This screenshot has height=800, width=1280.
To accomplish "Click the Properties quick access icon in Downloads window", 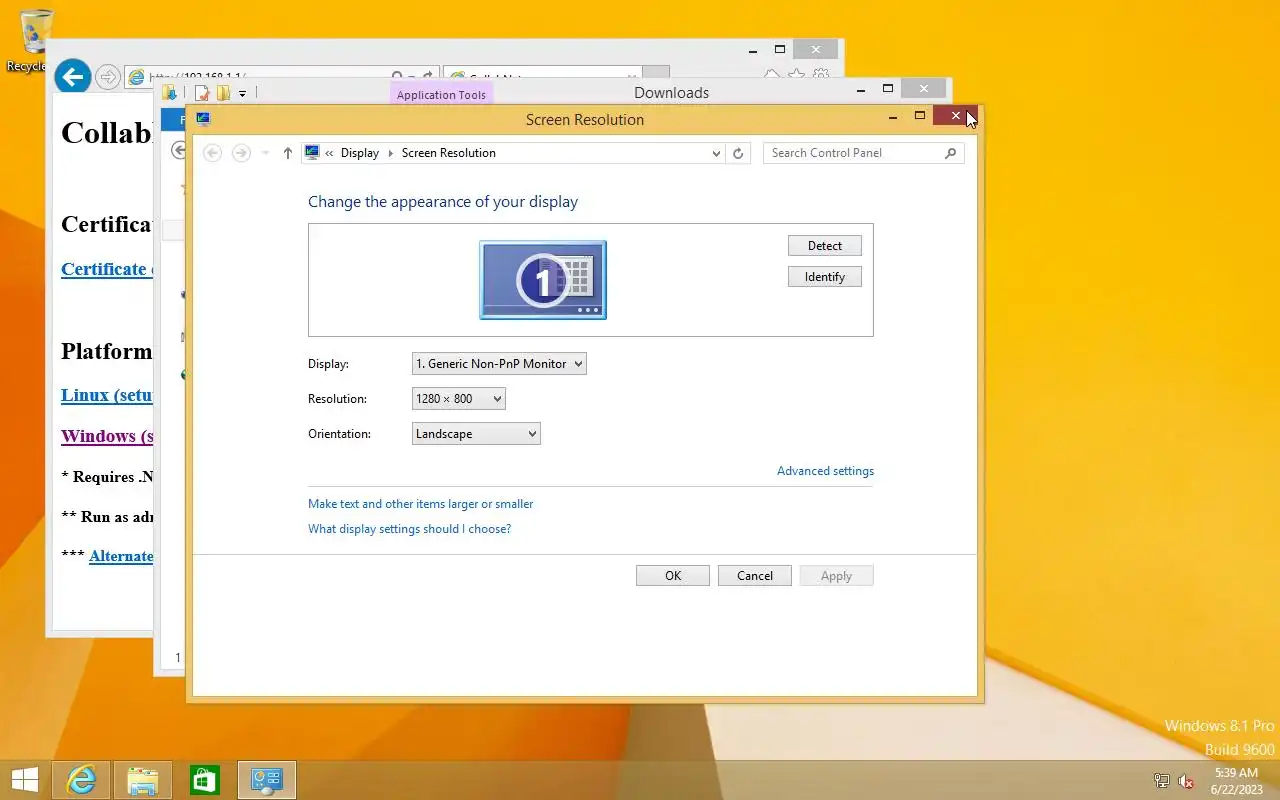I will coord(202,93).
